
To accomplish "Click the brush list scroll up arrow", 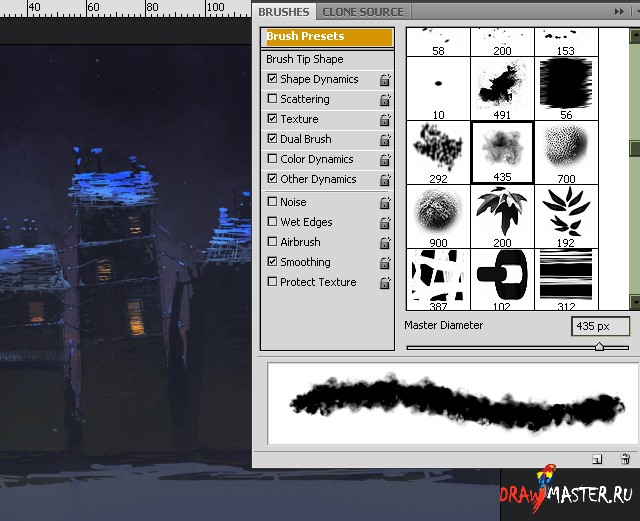I will pos(635,36).
